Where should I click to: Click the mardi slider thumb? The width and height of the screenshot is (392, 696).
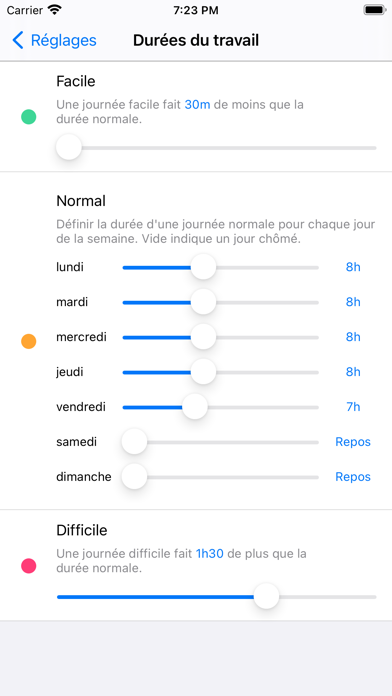tap(203, 302)
